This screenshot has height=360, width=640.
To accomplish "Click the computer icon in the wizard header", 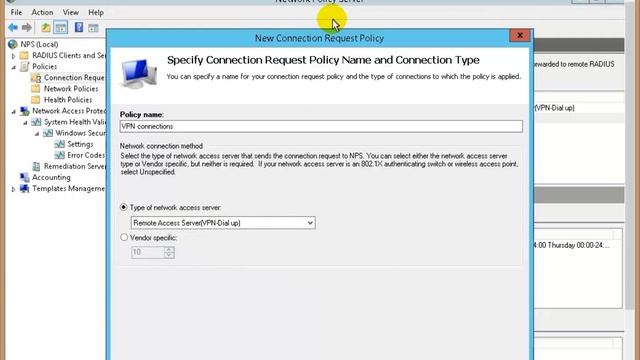I will point(139,73).
